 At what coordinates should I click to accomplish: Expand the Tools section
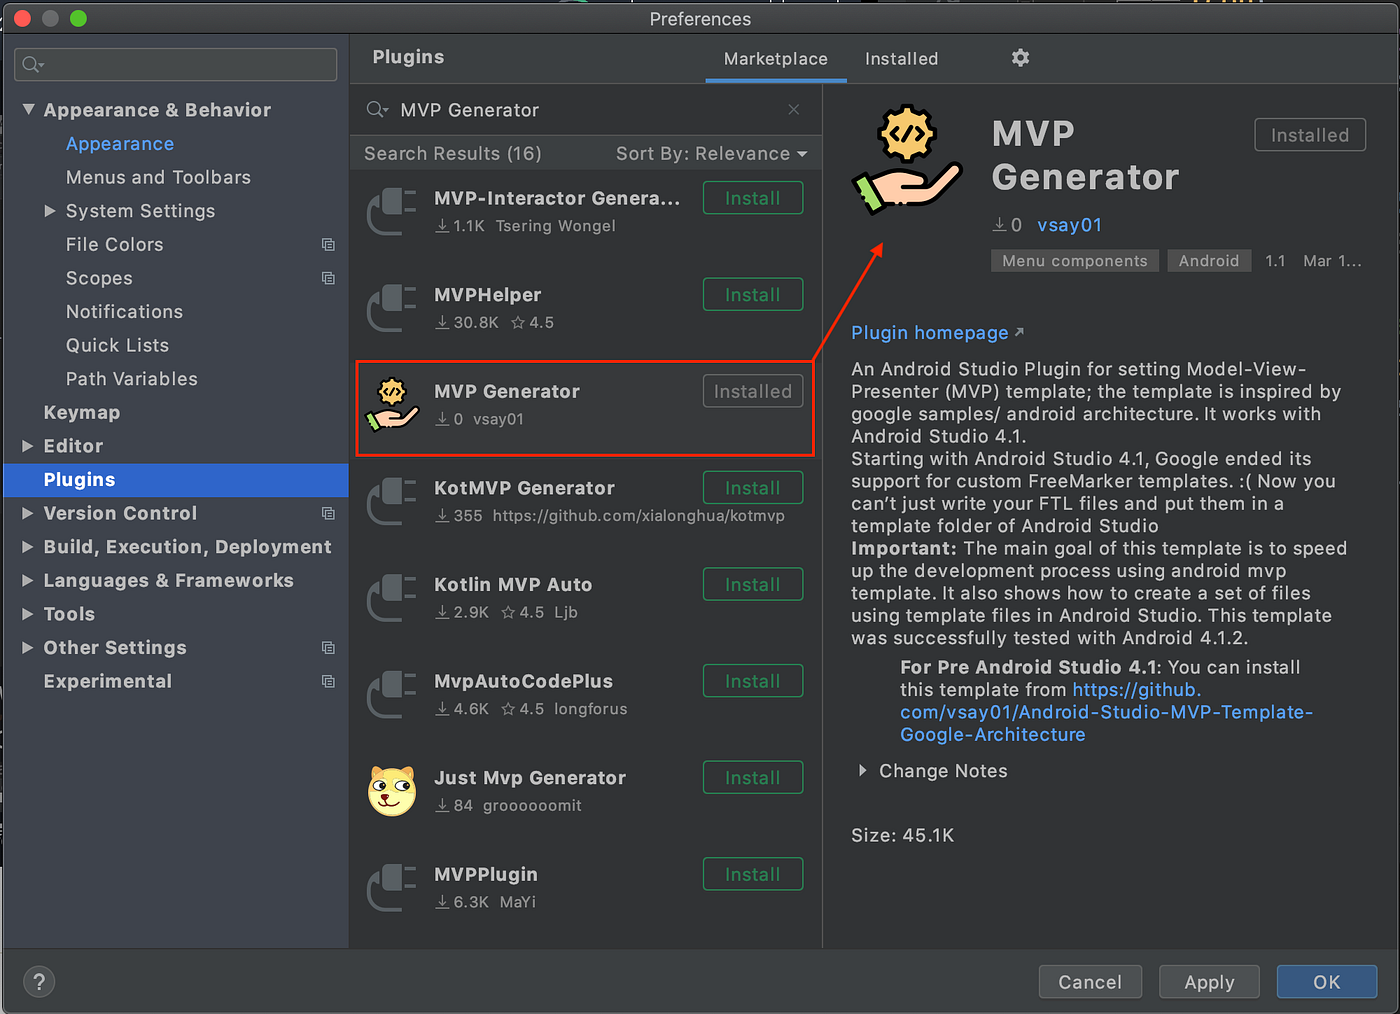tap(28, 614)
